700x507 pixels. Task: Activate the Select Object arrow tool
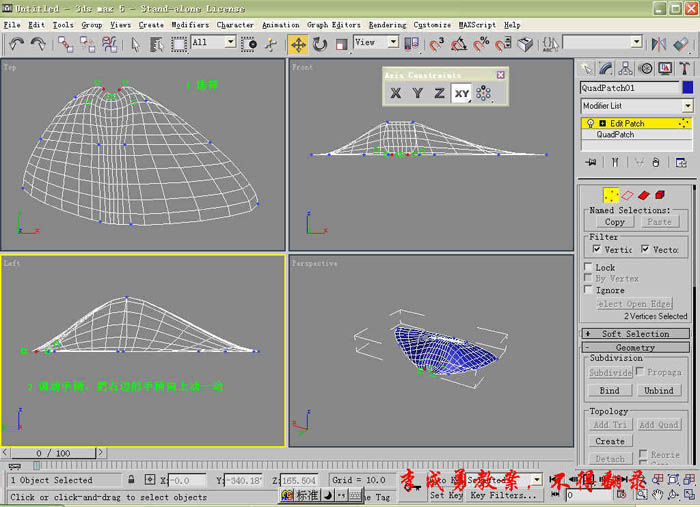135,44
